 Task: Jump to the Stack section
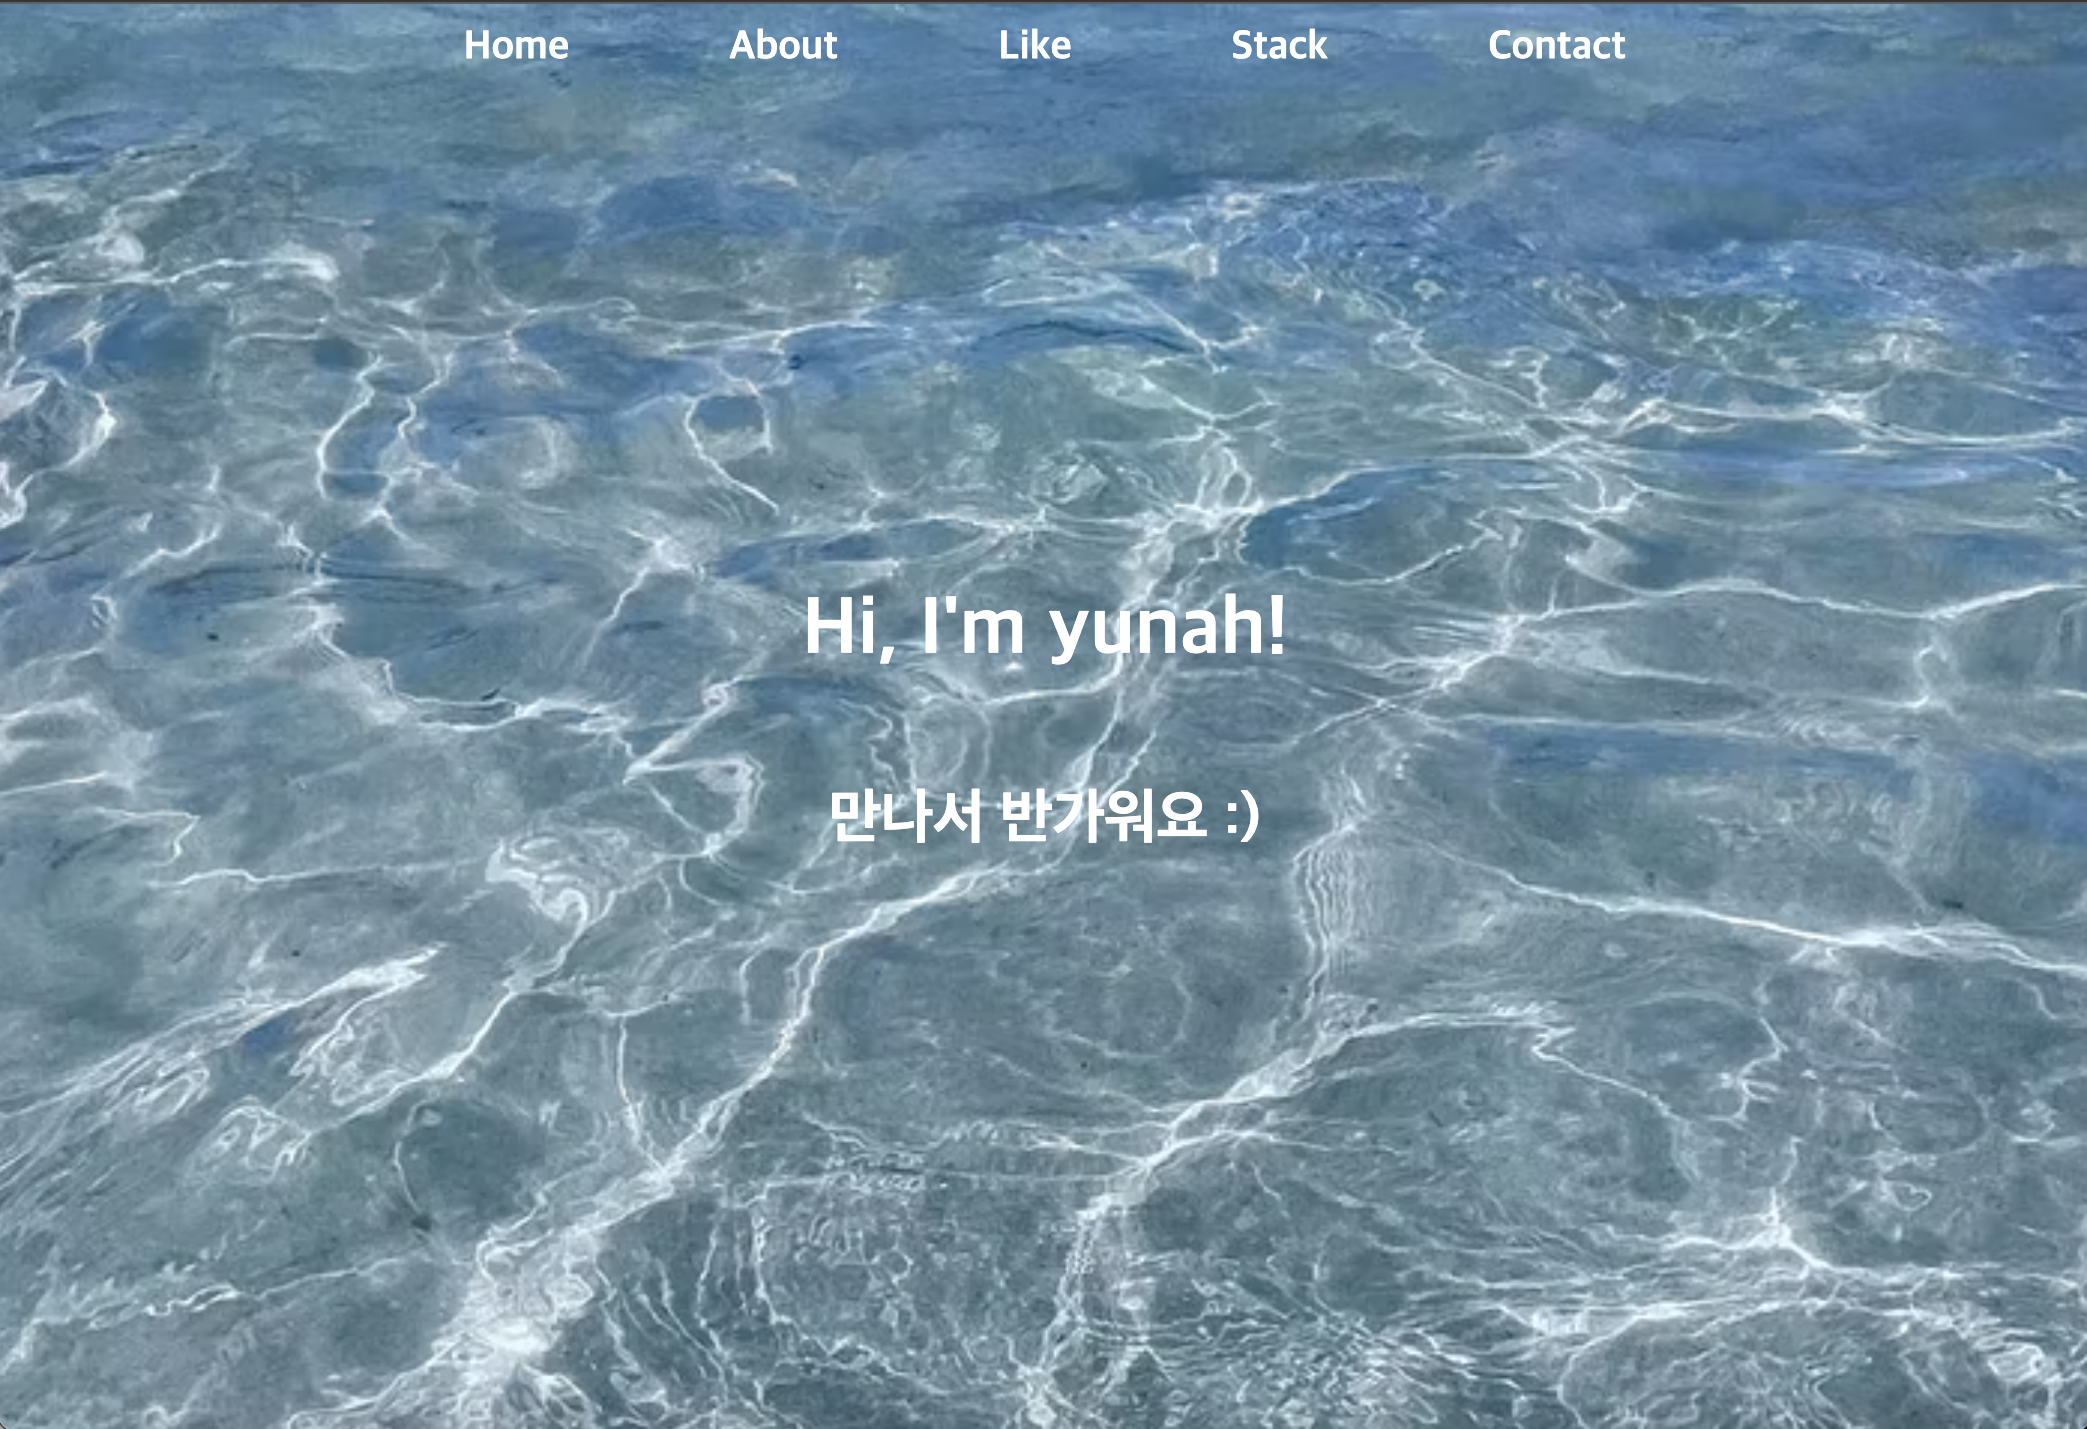pos(1279,45)
